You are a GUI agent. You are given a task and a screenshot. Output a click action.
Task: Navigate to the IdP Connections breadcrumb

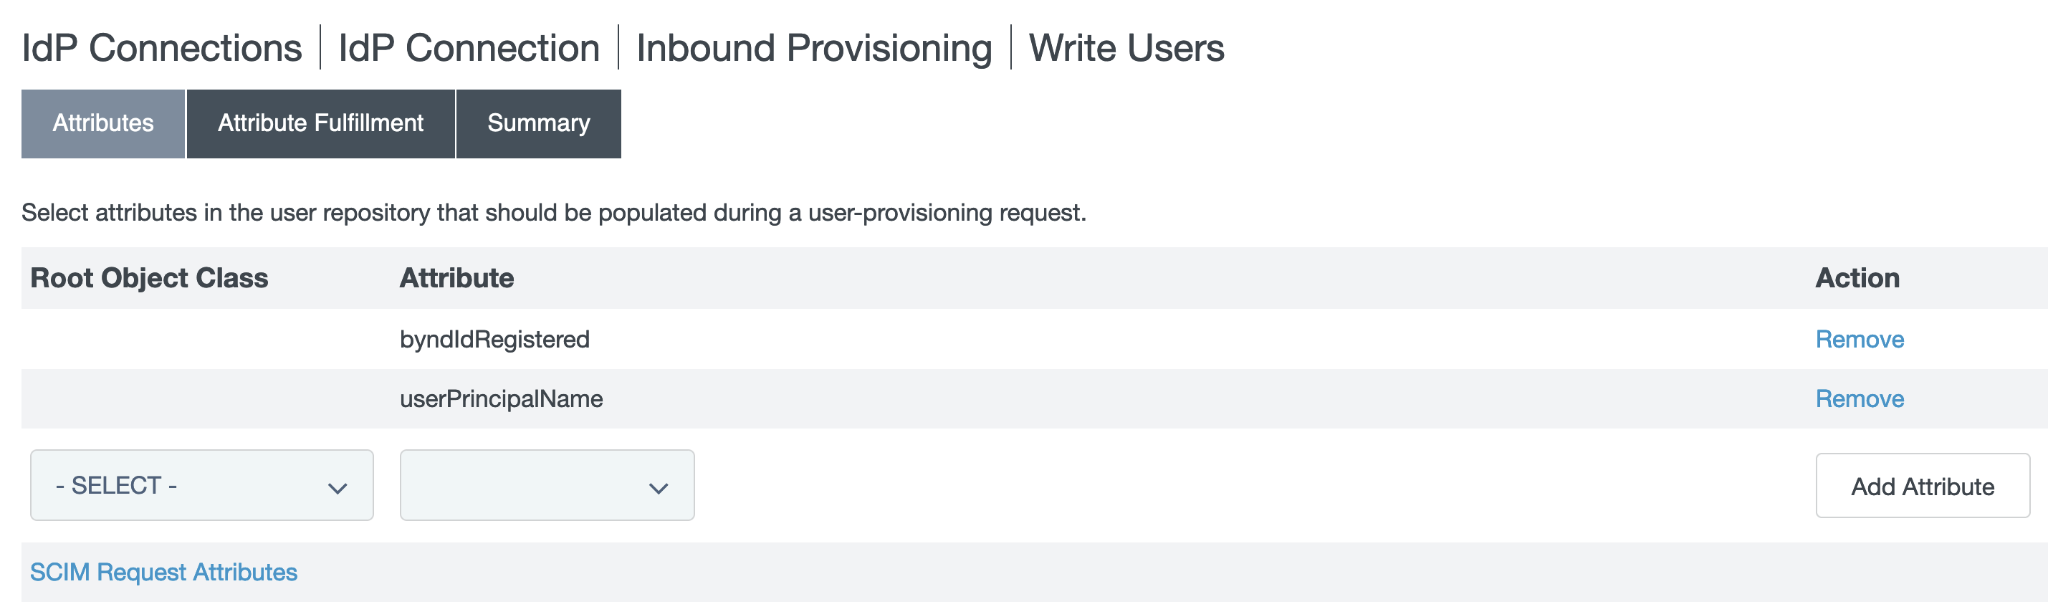coord(162,48)
